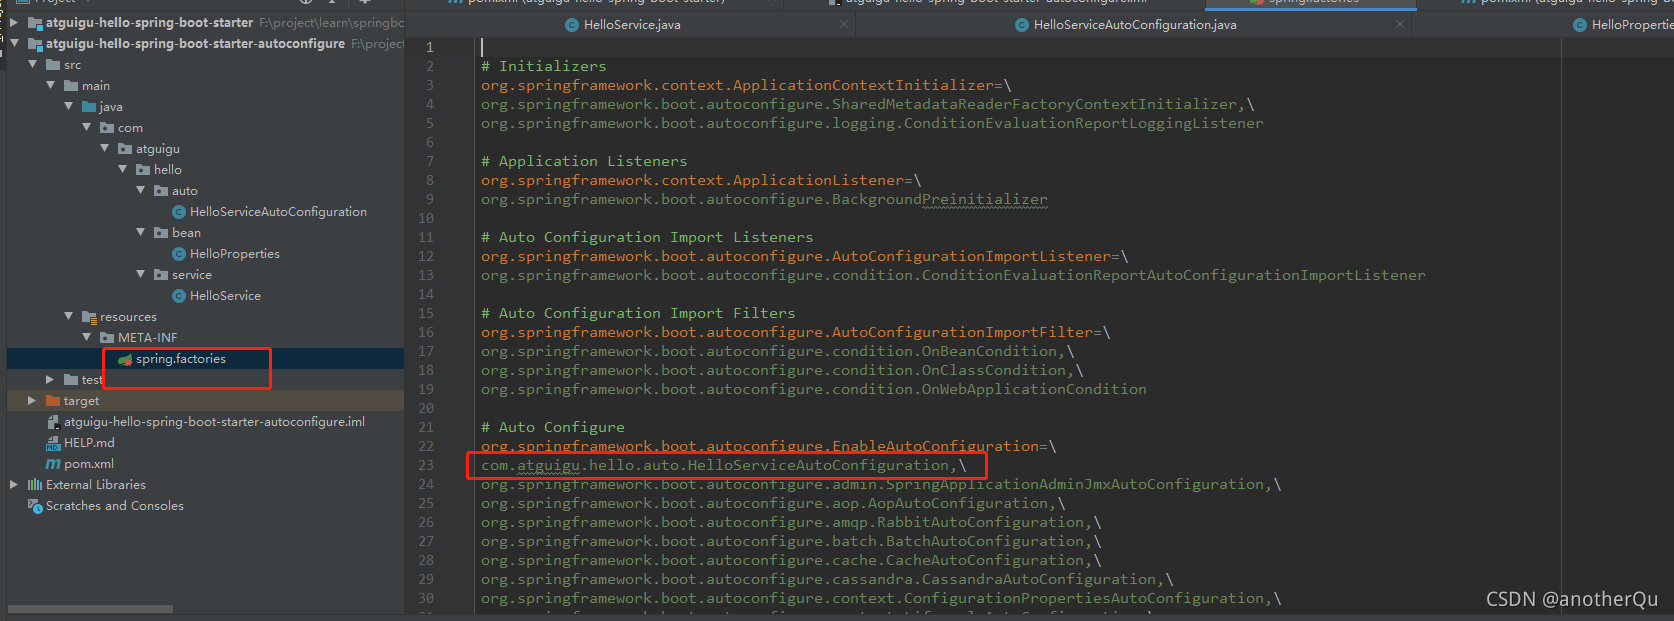Click '# Auto Configuration Import Listeners' comment
Screen dimensions: 1674x621
tap(647, 237)
